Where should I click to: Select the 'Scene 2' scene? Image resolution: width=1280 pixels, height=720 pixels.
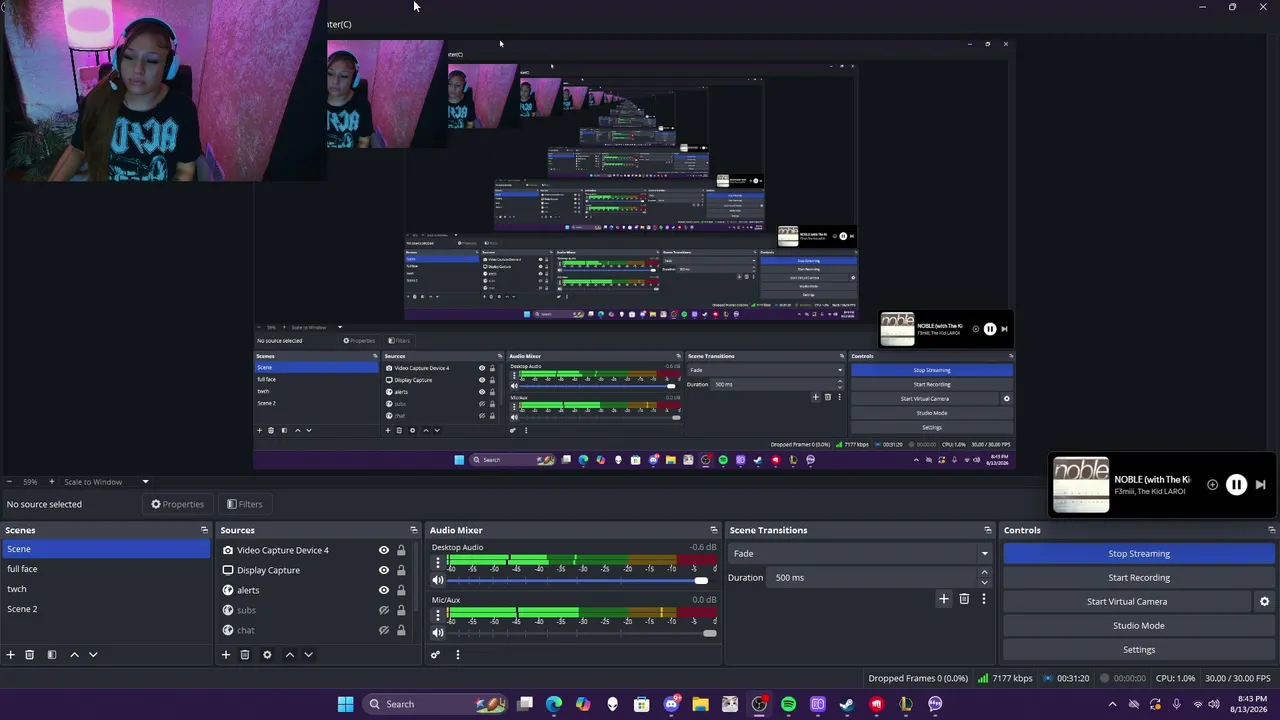pyautogui.click(x=105, y=609)
